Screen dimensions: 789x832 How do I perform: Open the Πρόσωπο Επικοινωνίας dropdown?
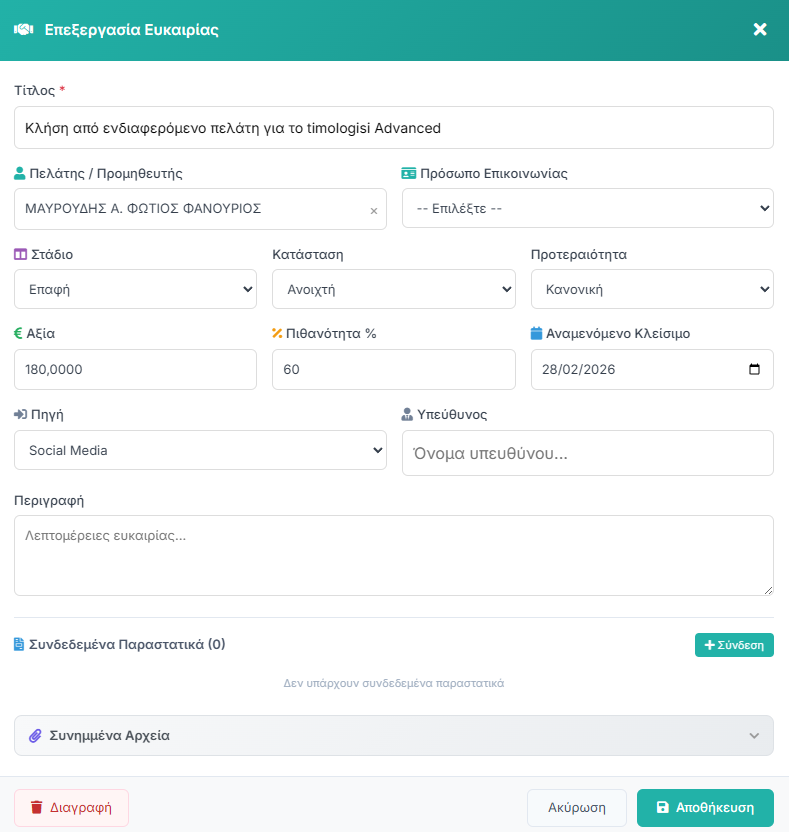(x=587, y=208)
